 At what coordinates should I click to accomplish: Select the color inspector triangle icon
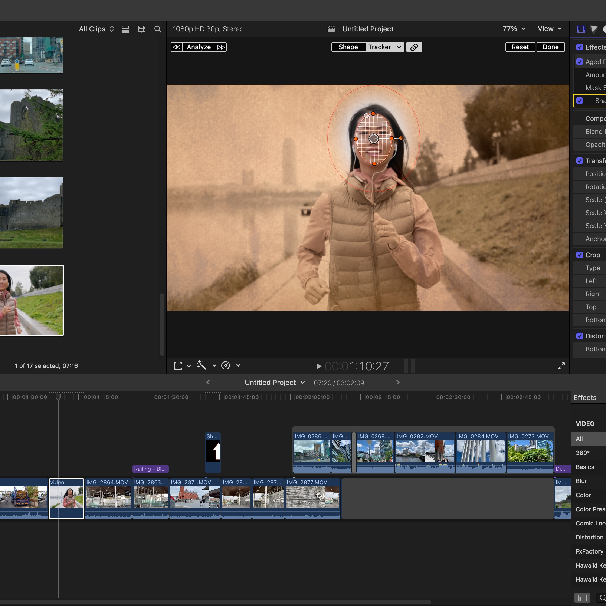pos(593,29)
